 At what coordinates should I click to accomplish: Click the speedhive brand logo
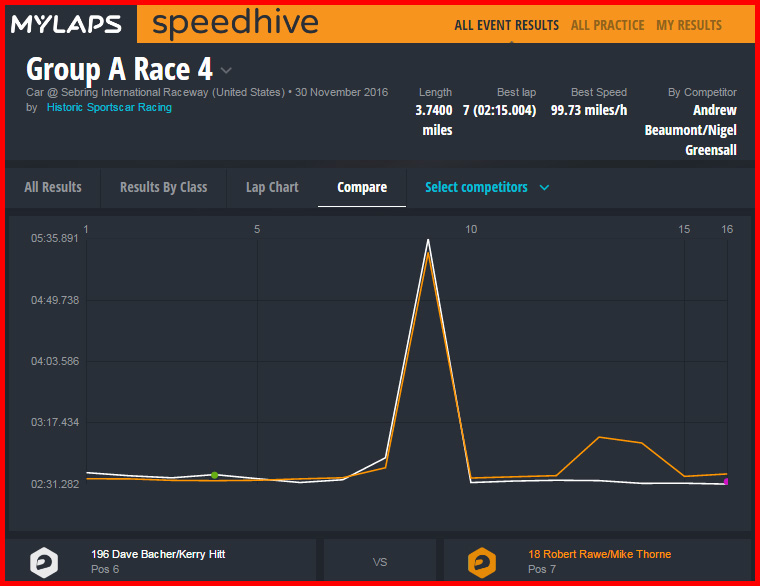point(235,23)
